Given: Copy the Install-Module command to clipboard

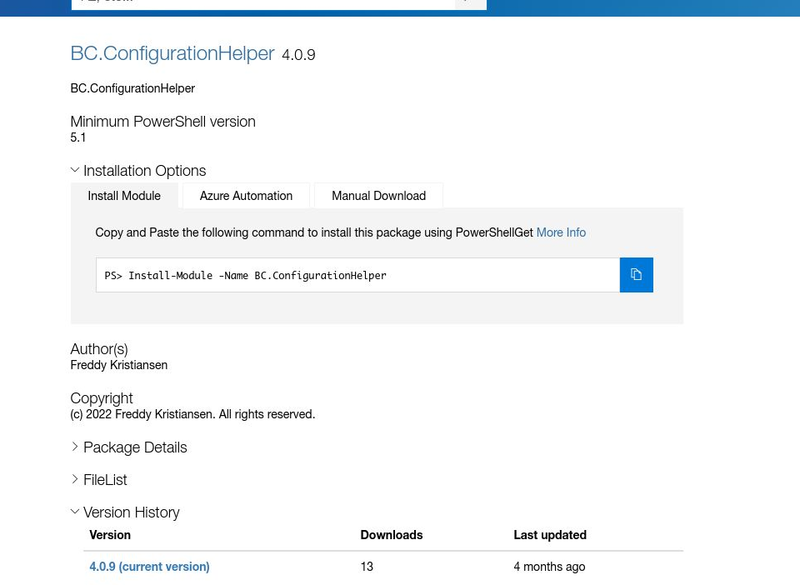Looking at the screenshot, I should (x=636, y=275).
